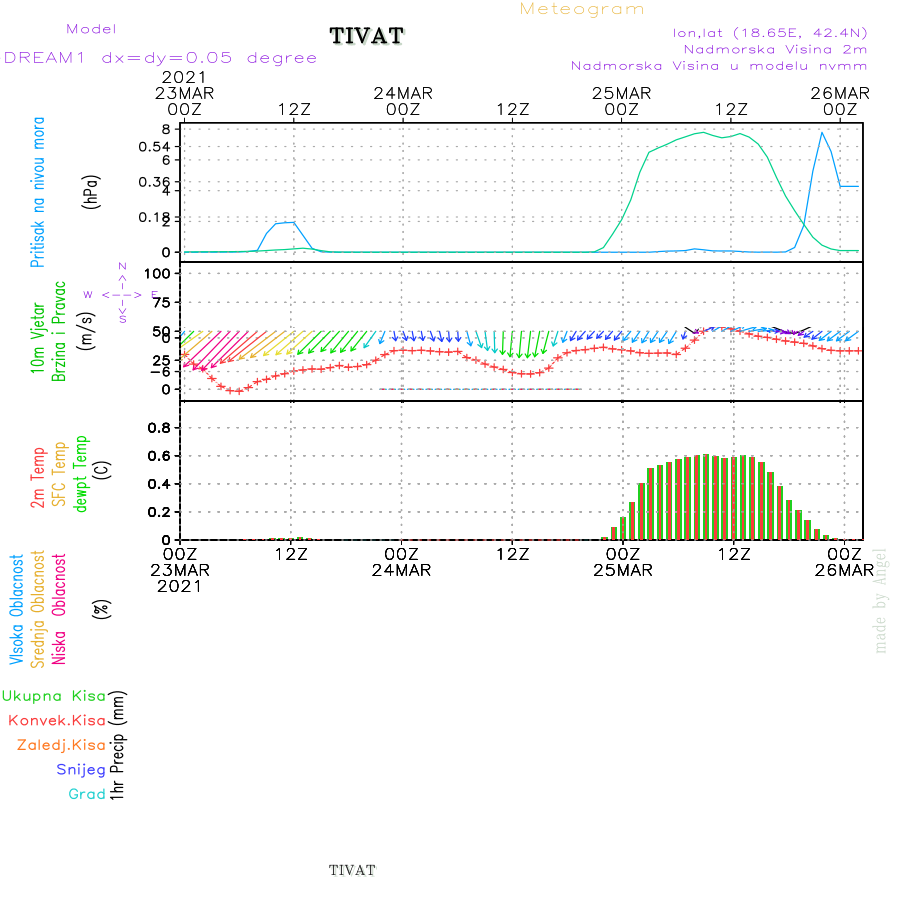Screen dimensions: 900x900
Task: Select the bold TIVAT heading at top
Action: [x=366, y=36]
